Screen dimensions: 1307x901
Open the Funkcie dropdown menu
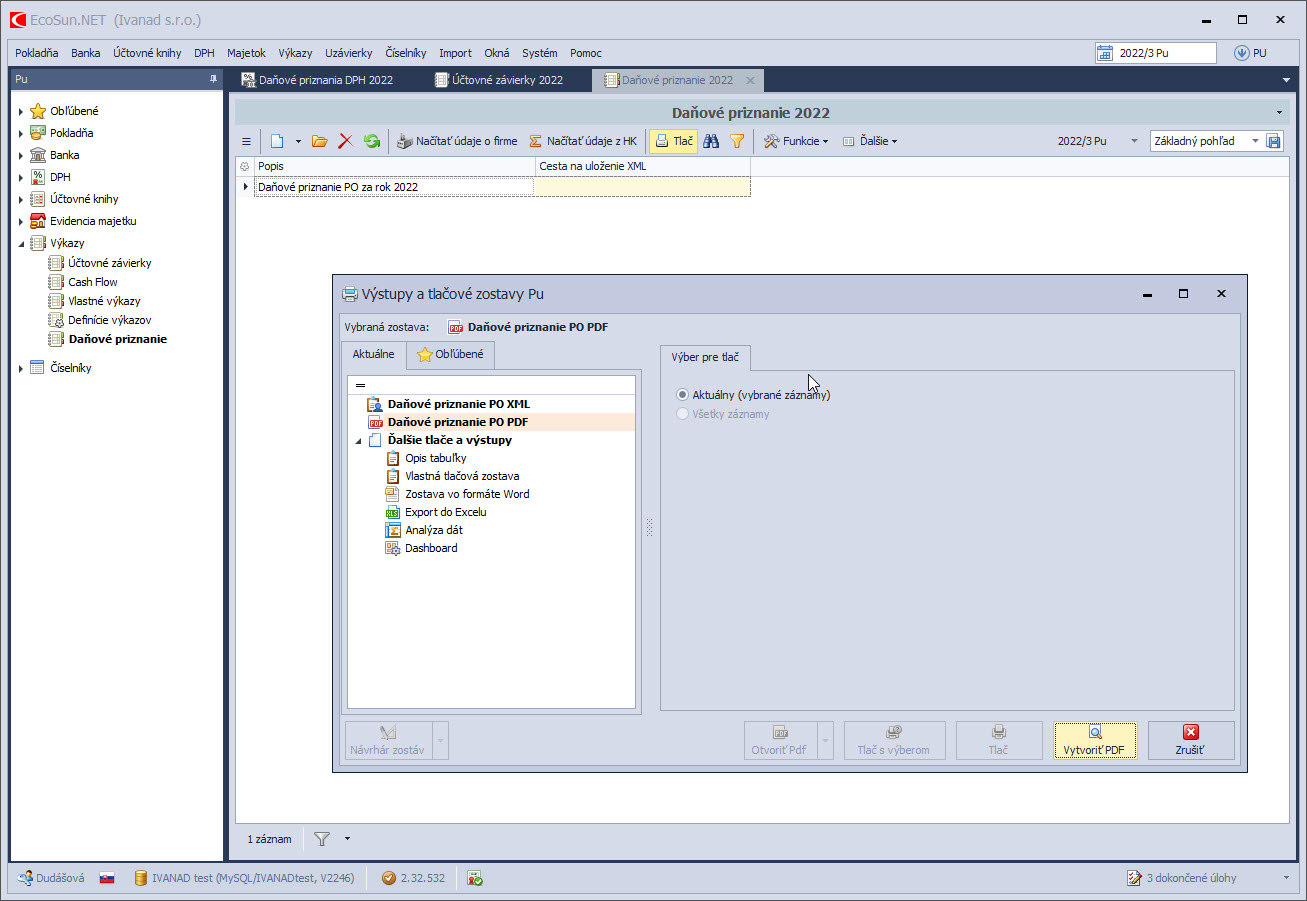[797, 142]
